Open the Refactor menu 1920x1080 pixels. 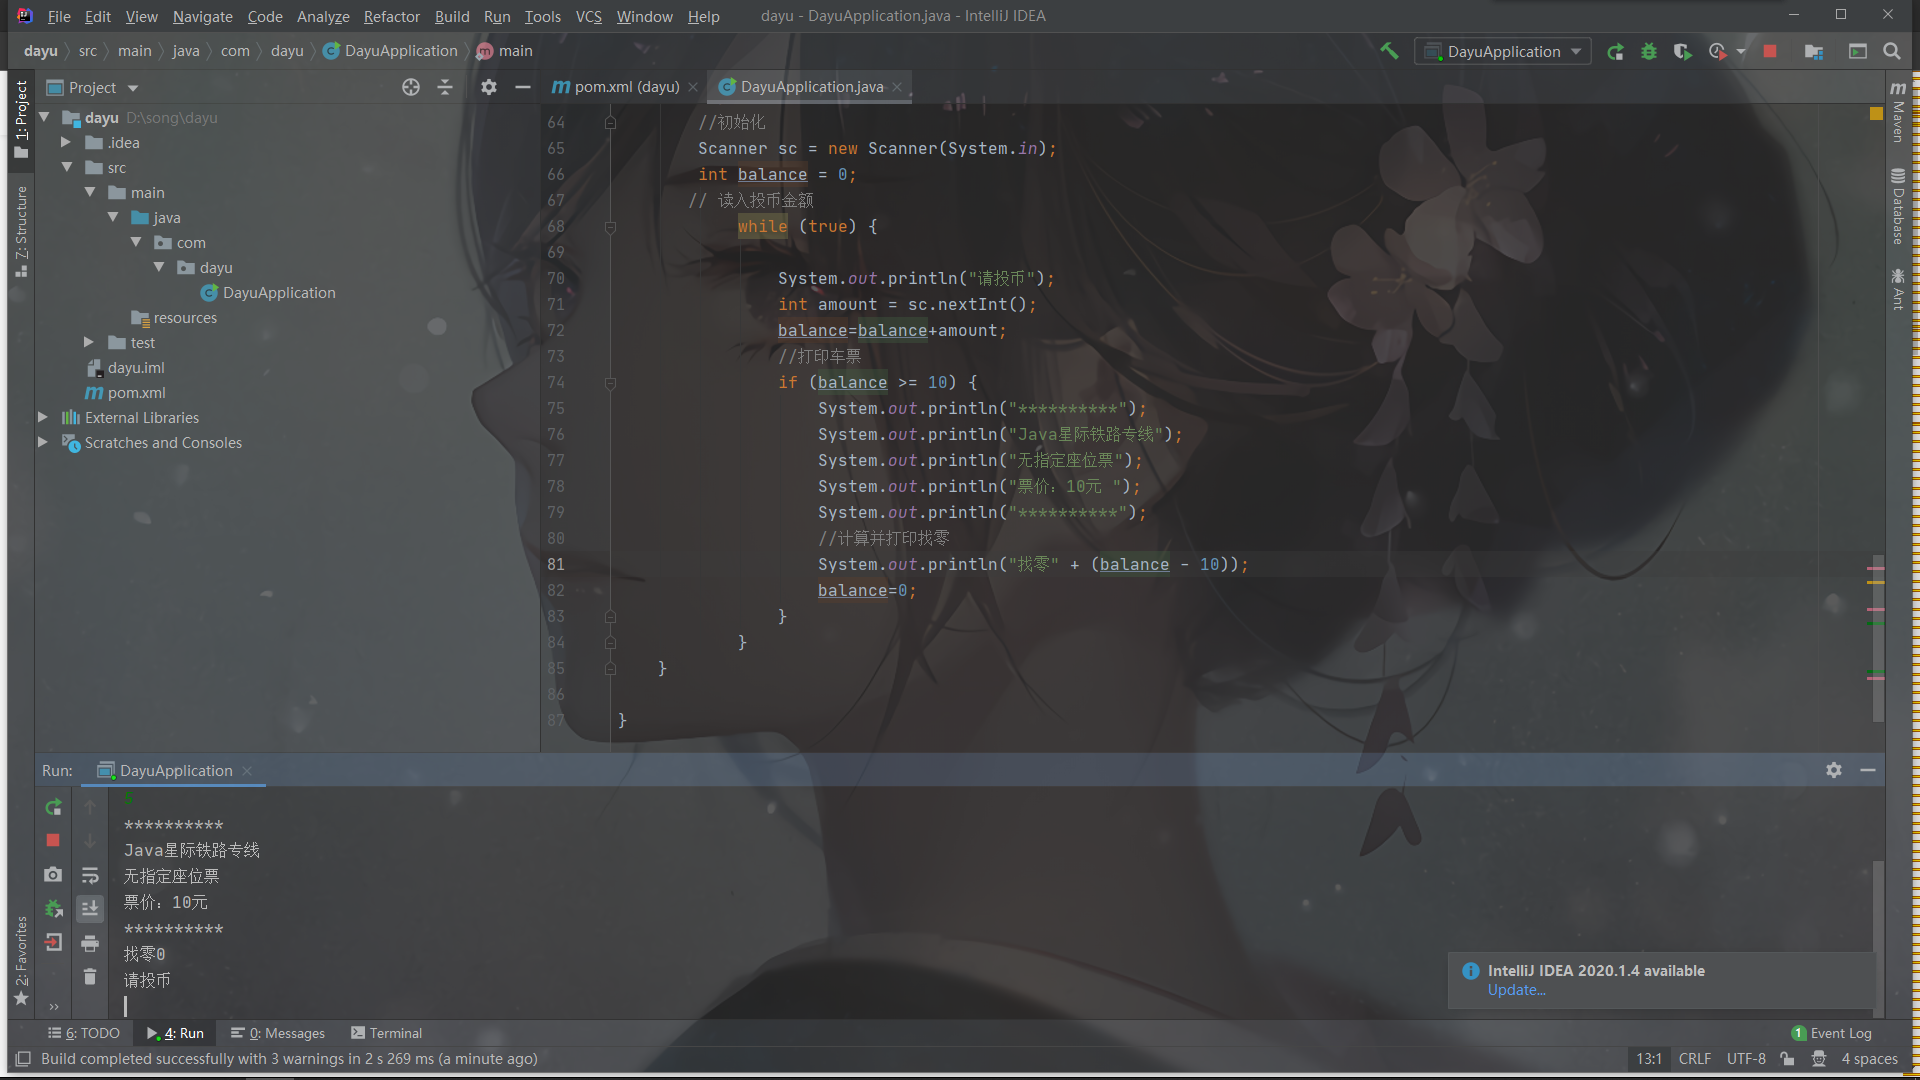click(391, 16)
